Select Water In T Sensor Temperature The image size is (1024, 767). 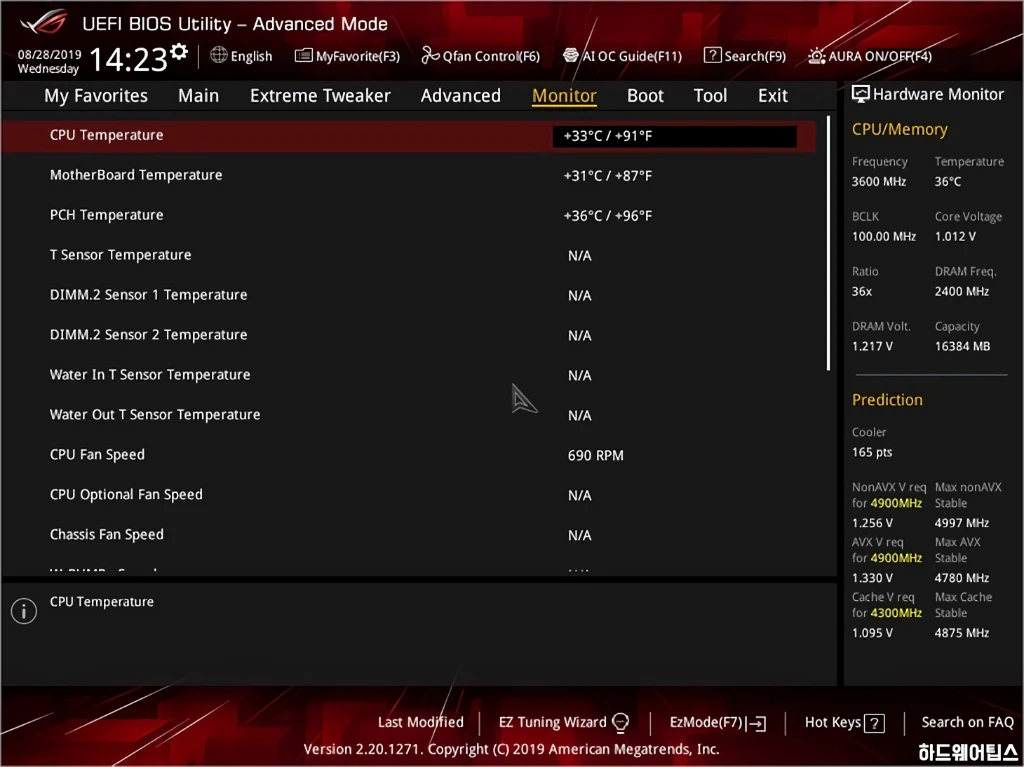click(409, 374)
